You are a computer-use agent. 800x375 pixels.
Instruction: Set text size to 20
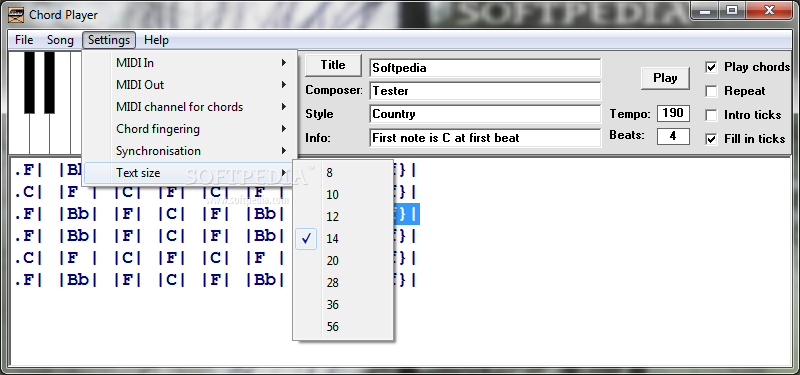pyautogui.click(x=343, y=260)
